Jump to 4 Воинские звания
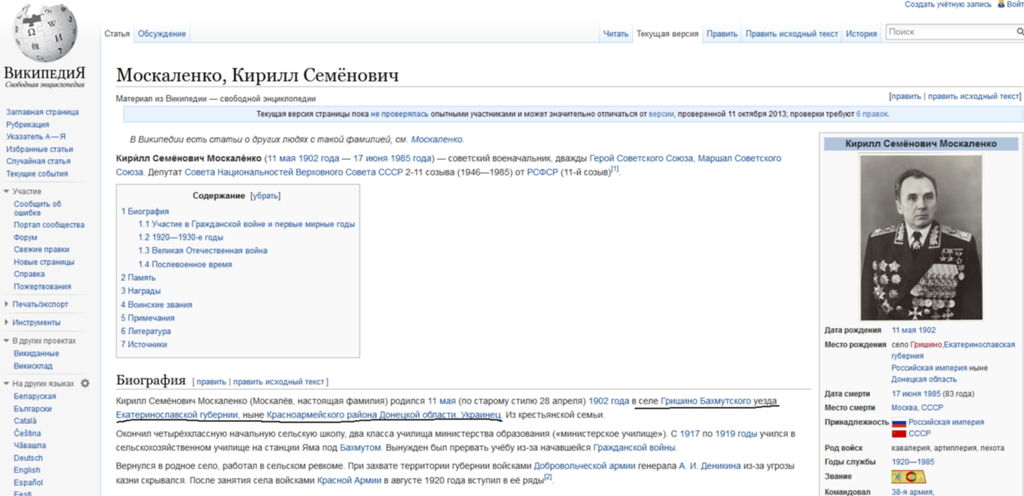Image resolution: width=1024 pixels, height=496 pixels. click(156, 305)
